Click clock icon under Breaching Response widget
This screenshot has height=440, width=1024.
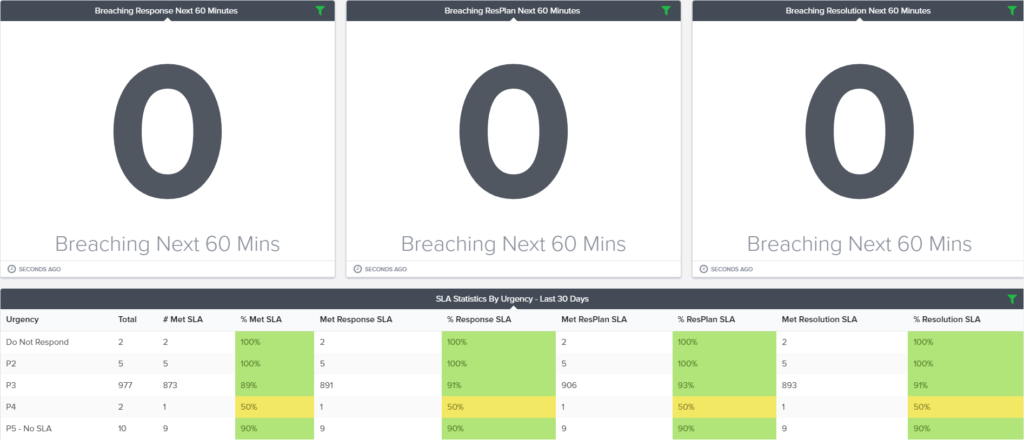click(11, 269)
